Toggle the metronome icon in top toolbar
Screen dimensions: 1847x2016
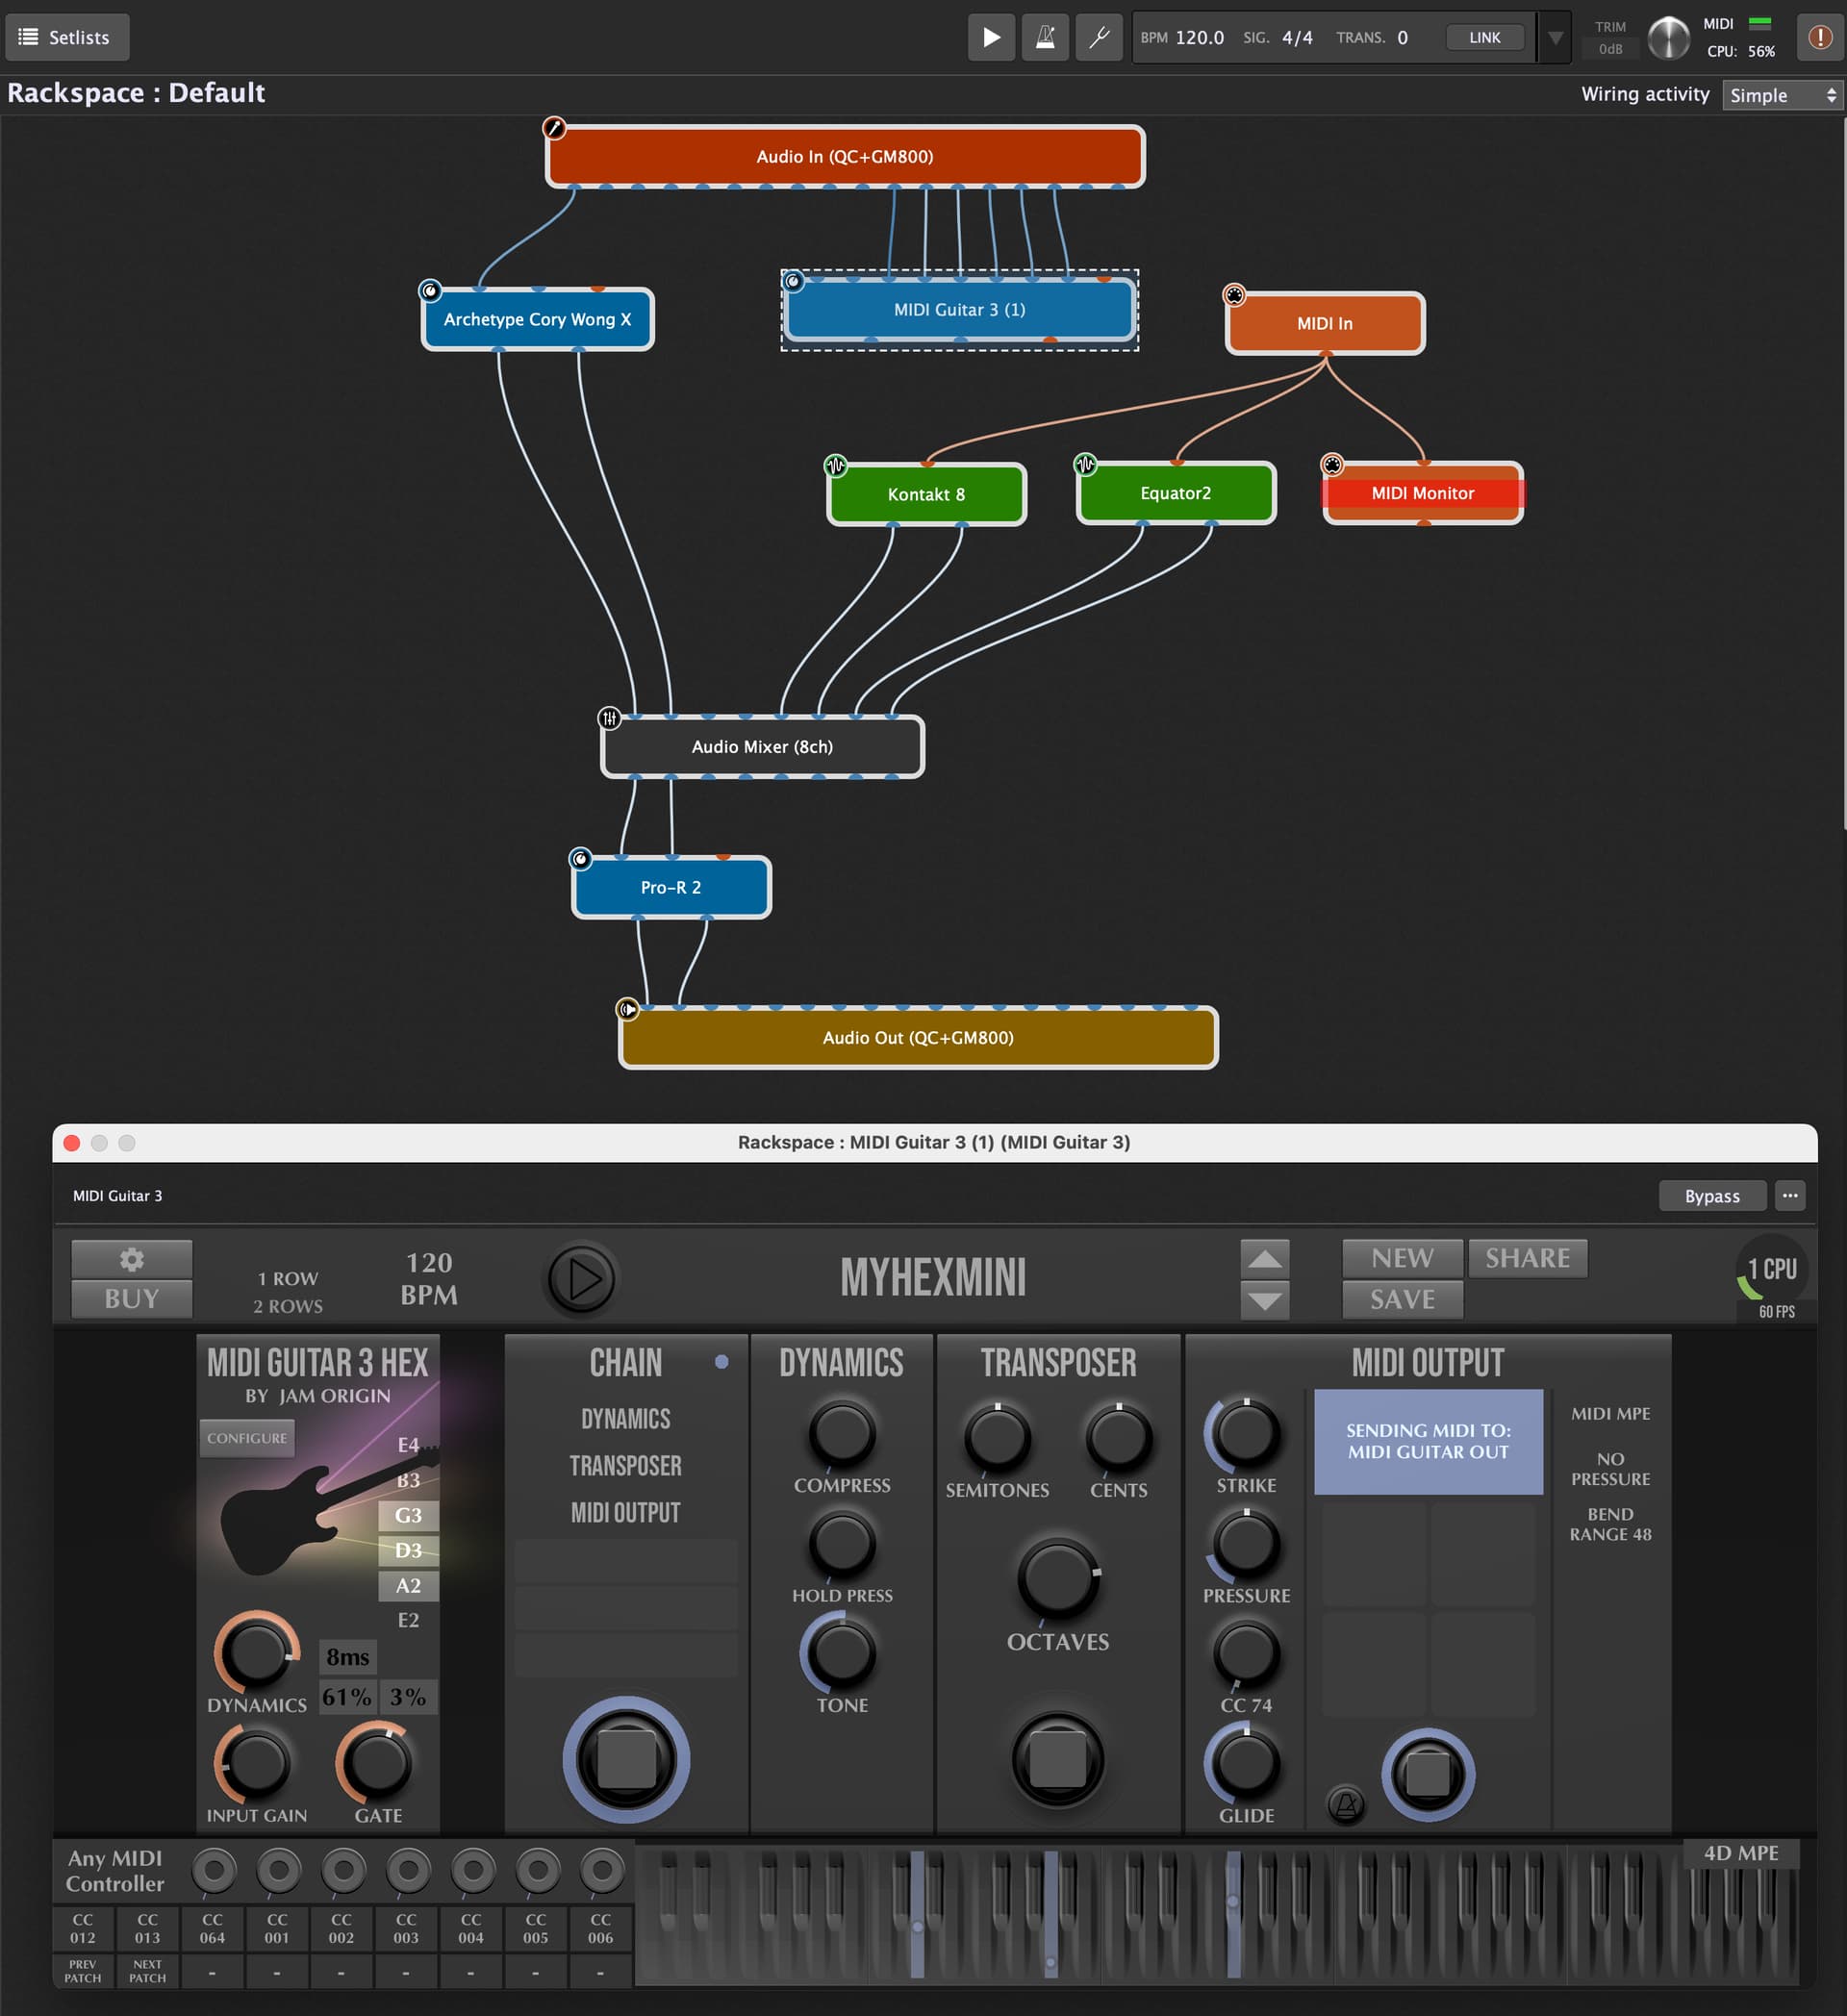[x=1044, y=38]
